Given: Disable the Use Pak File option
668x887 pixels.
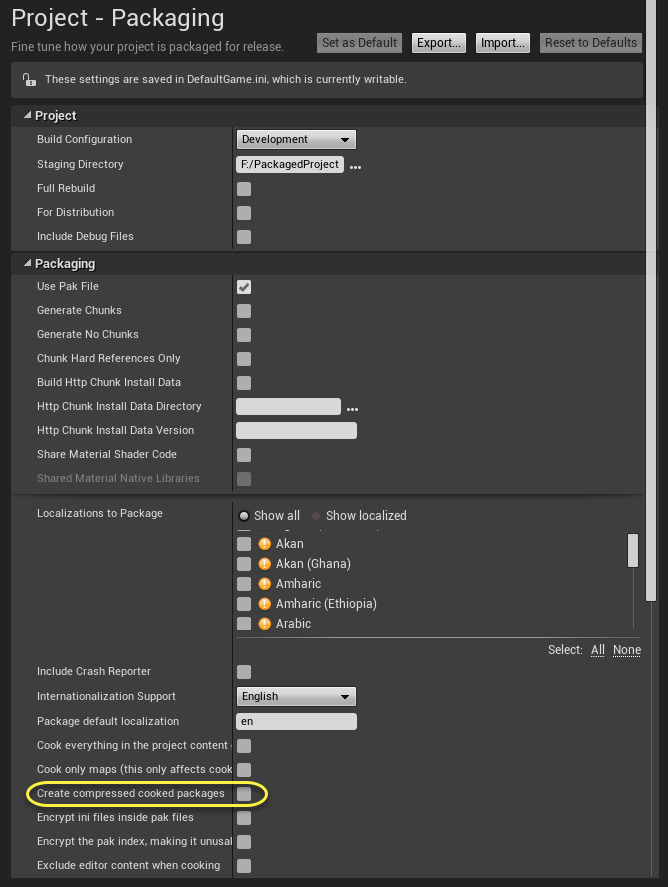Looking at the screenshot, I should pos(243,286).
